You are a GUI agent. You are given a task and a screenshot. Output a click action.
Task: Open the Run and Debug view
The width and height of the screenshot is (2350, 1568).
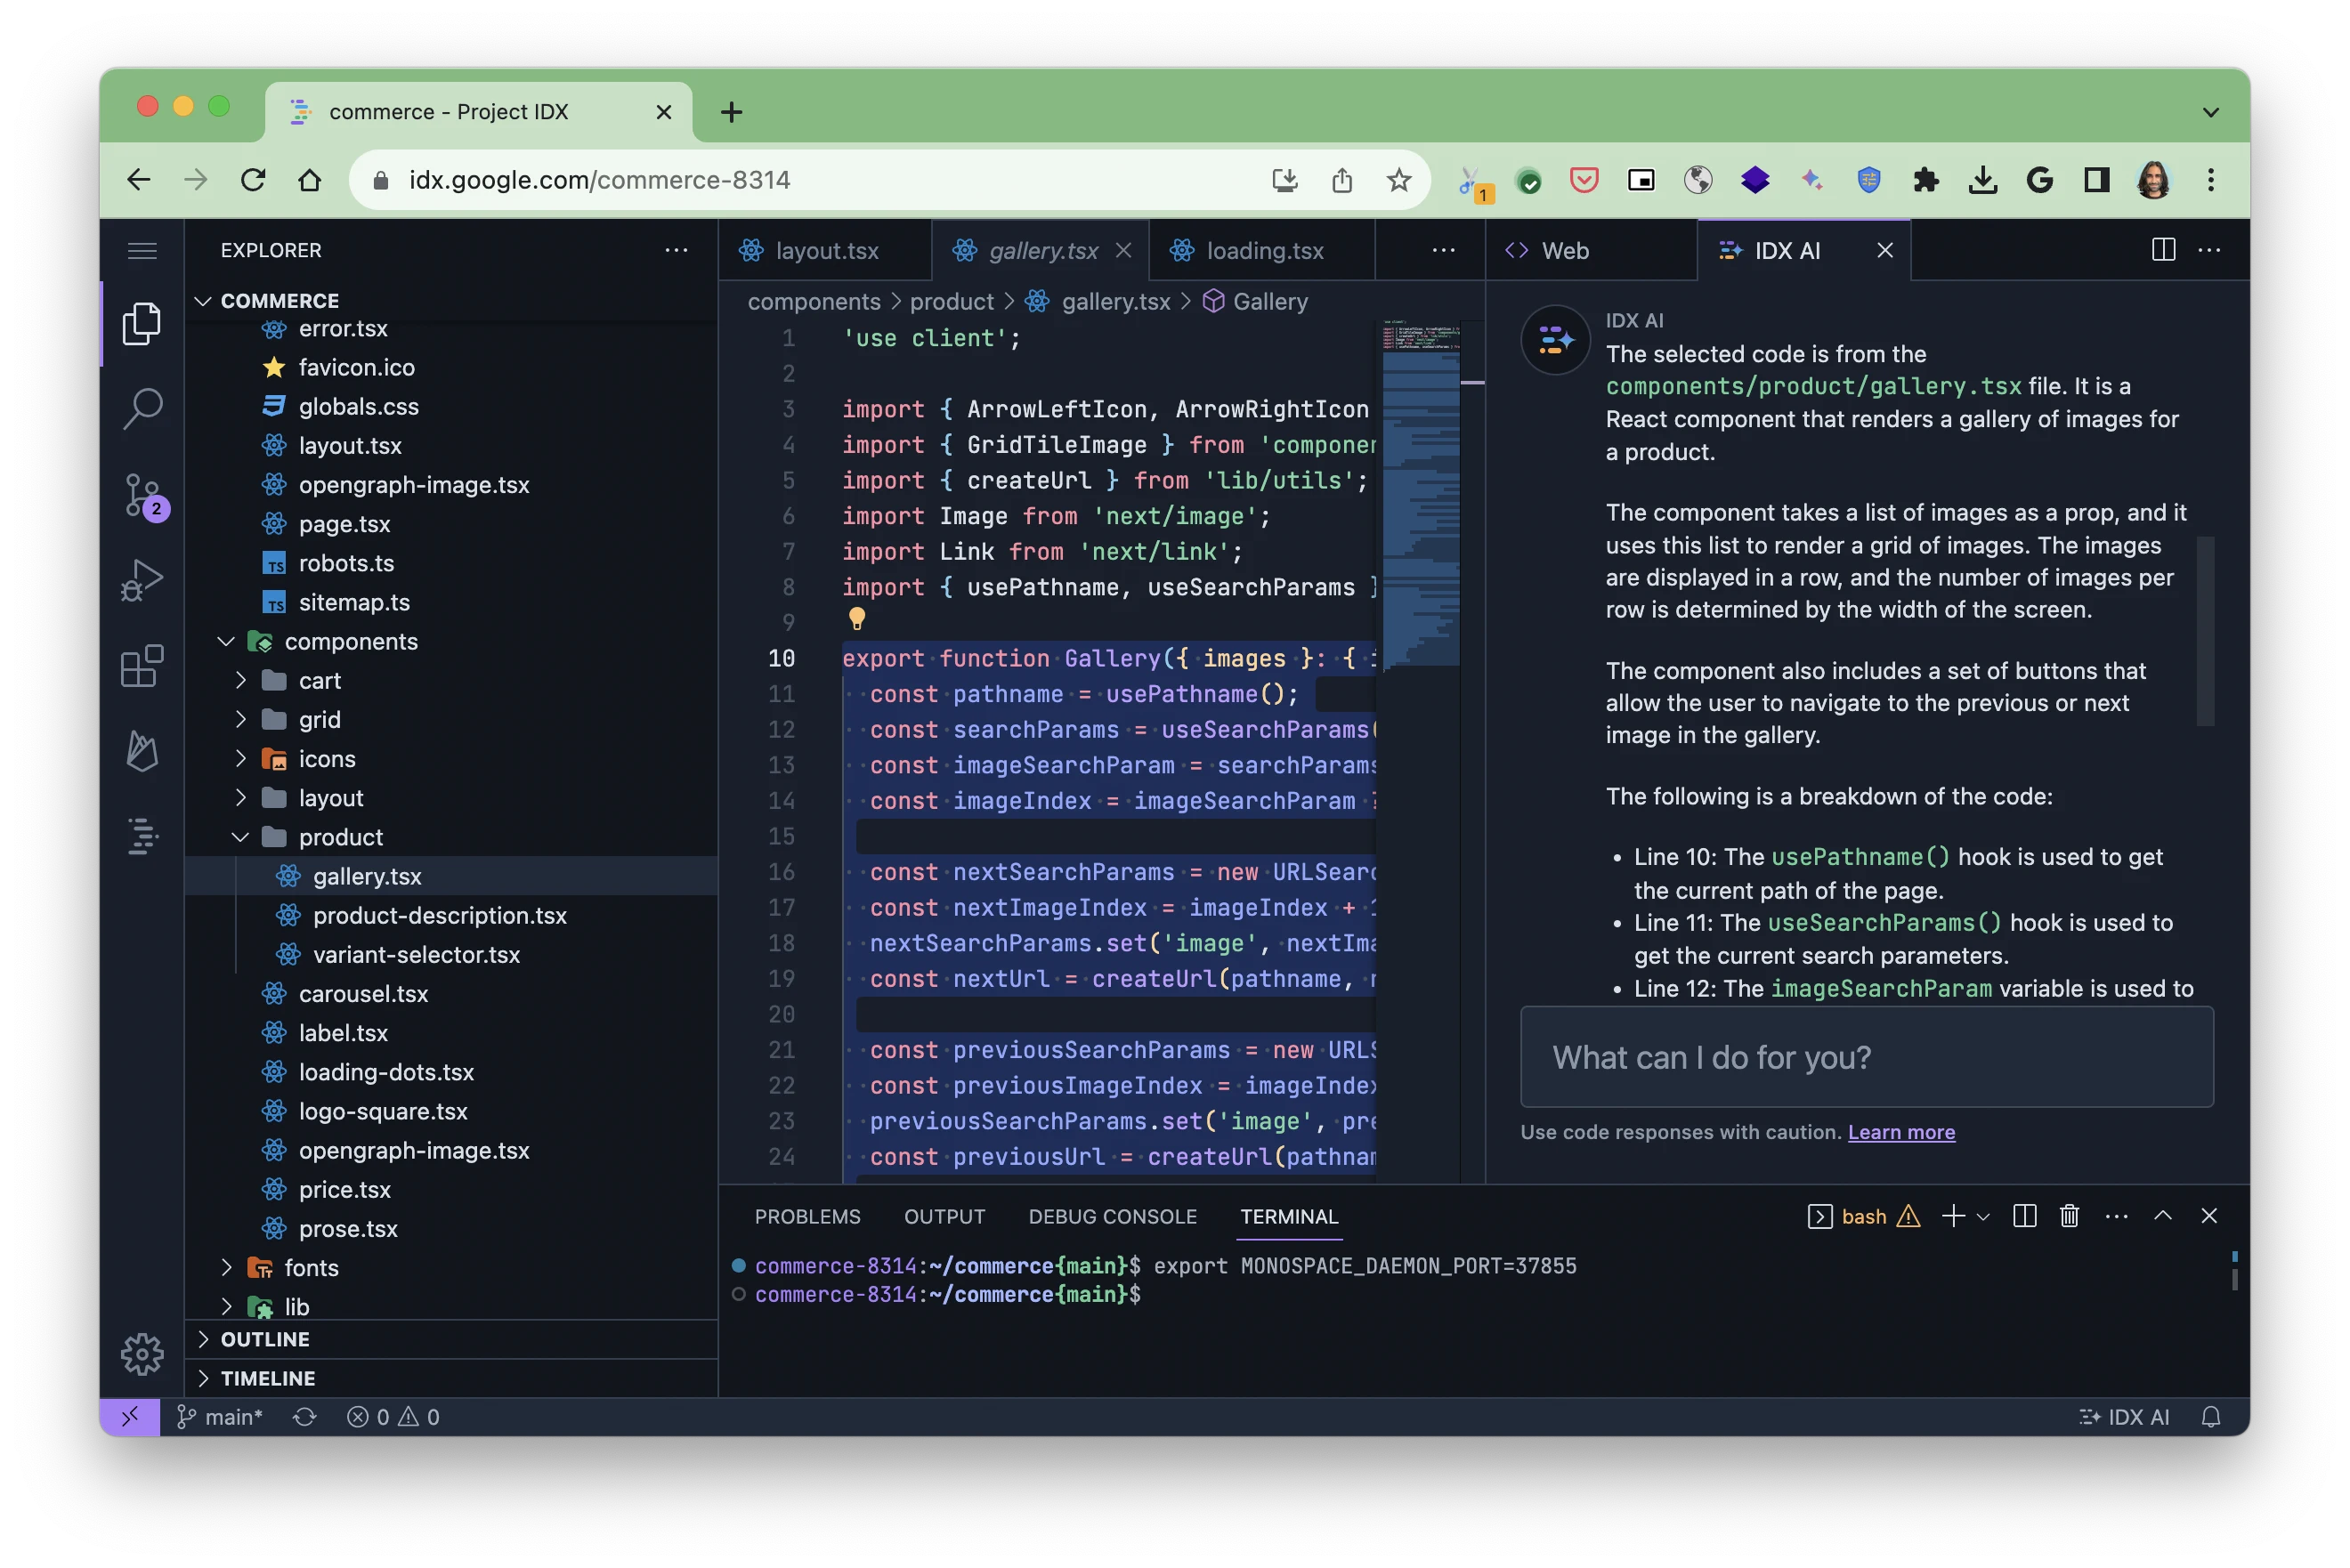click(142, 580)
